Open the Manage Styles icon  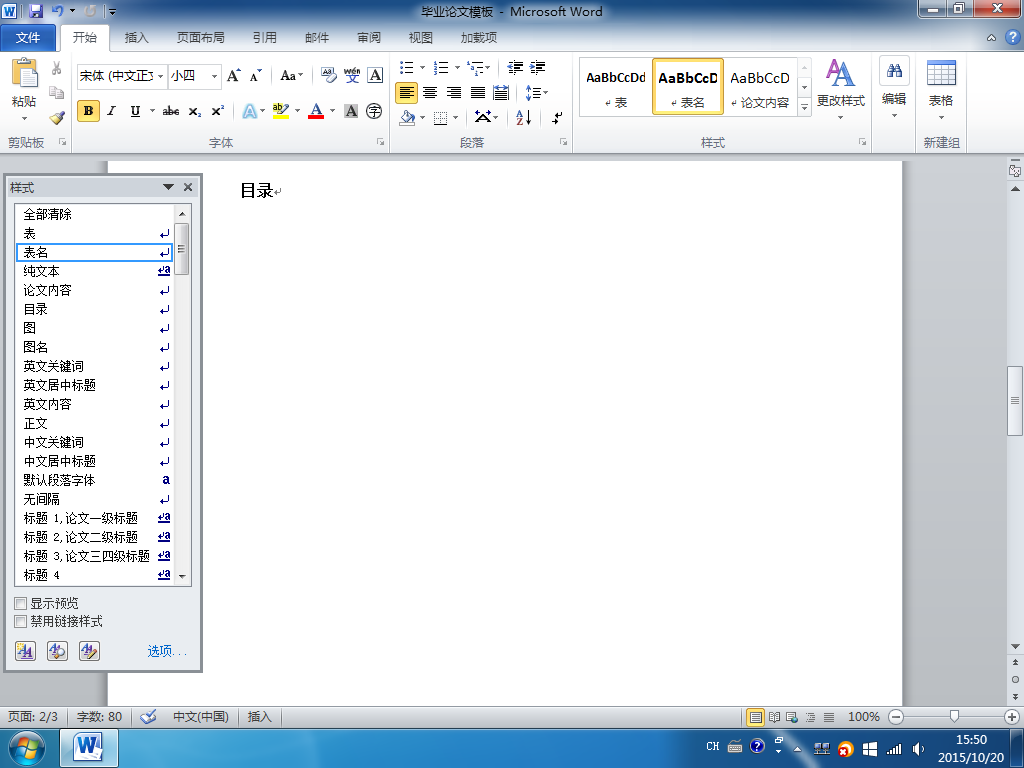click(x=89, y=651)
